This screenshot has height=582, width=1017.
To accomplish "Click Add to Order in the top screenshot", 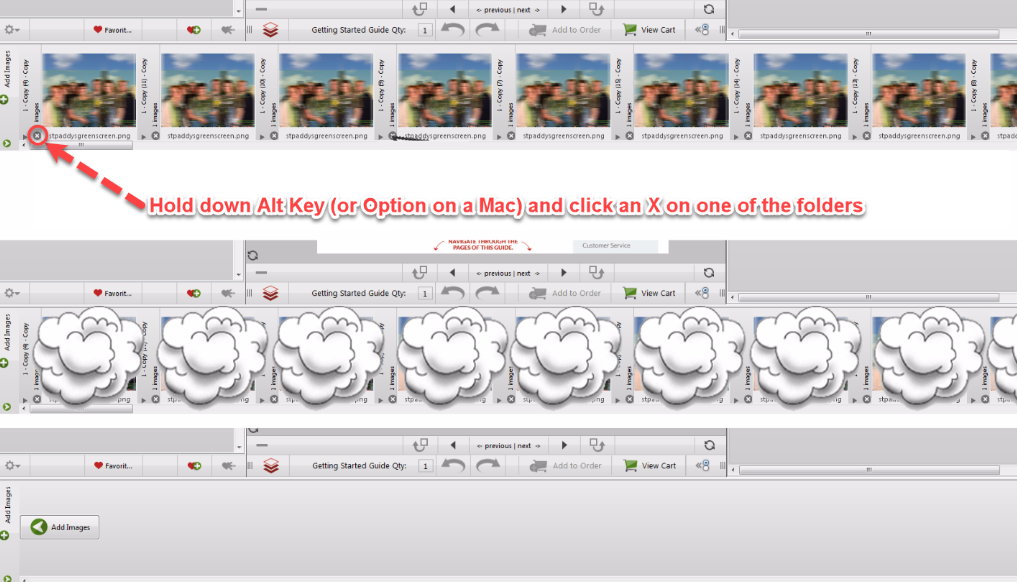I will (565, 30).
